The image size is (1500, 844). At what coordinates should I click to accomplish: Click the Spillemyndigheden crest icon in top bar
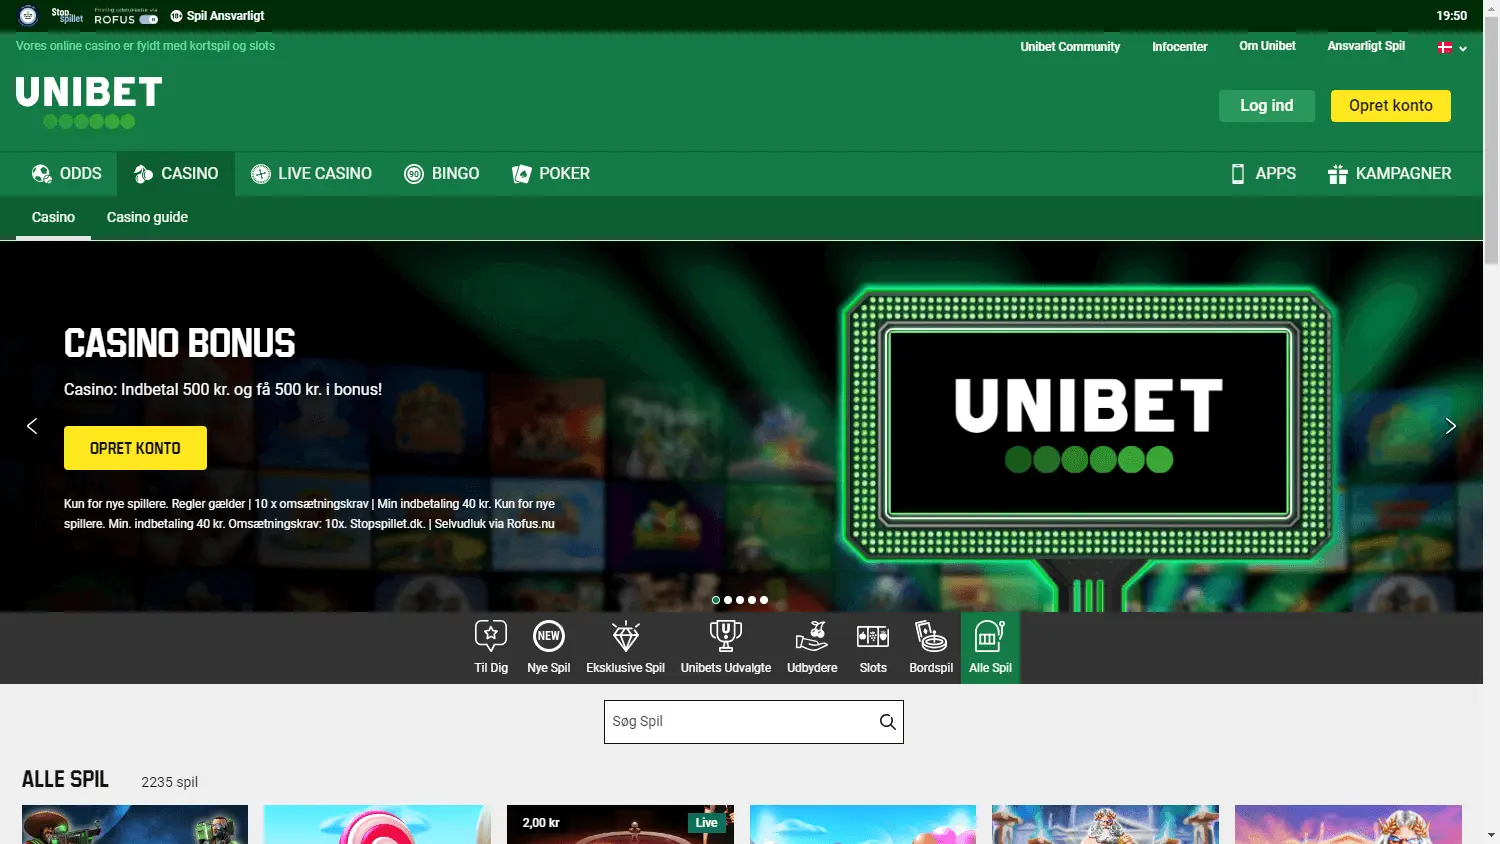coord(28,15)
